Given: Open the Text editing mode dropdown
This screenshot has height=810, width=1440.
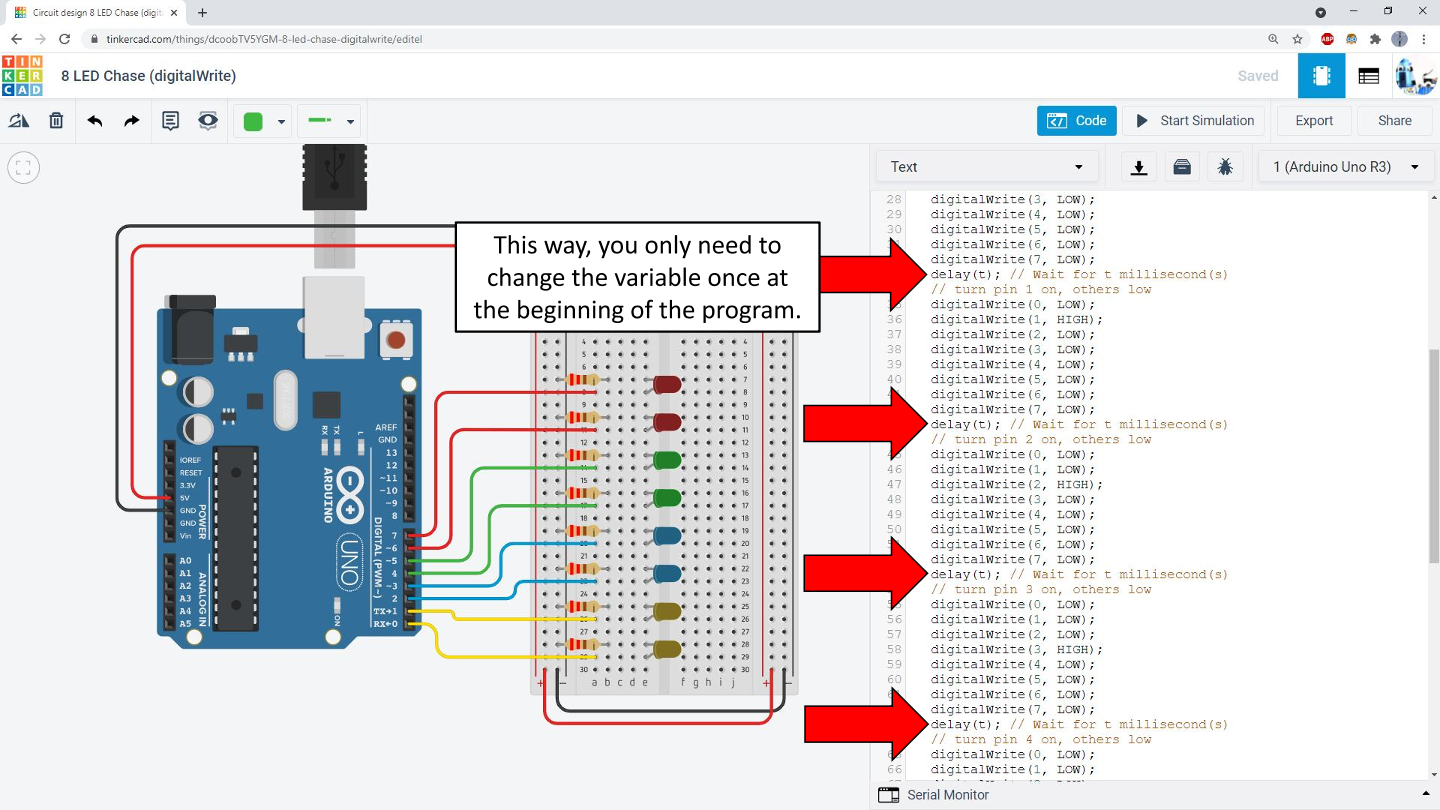Looking at the screenshot, I should click(x=987, y=167).
